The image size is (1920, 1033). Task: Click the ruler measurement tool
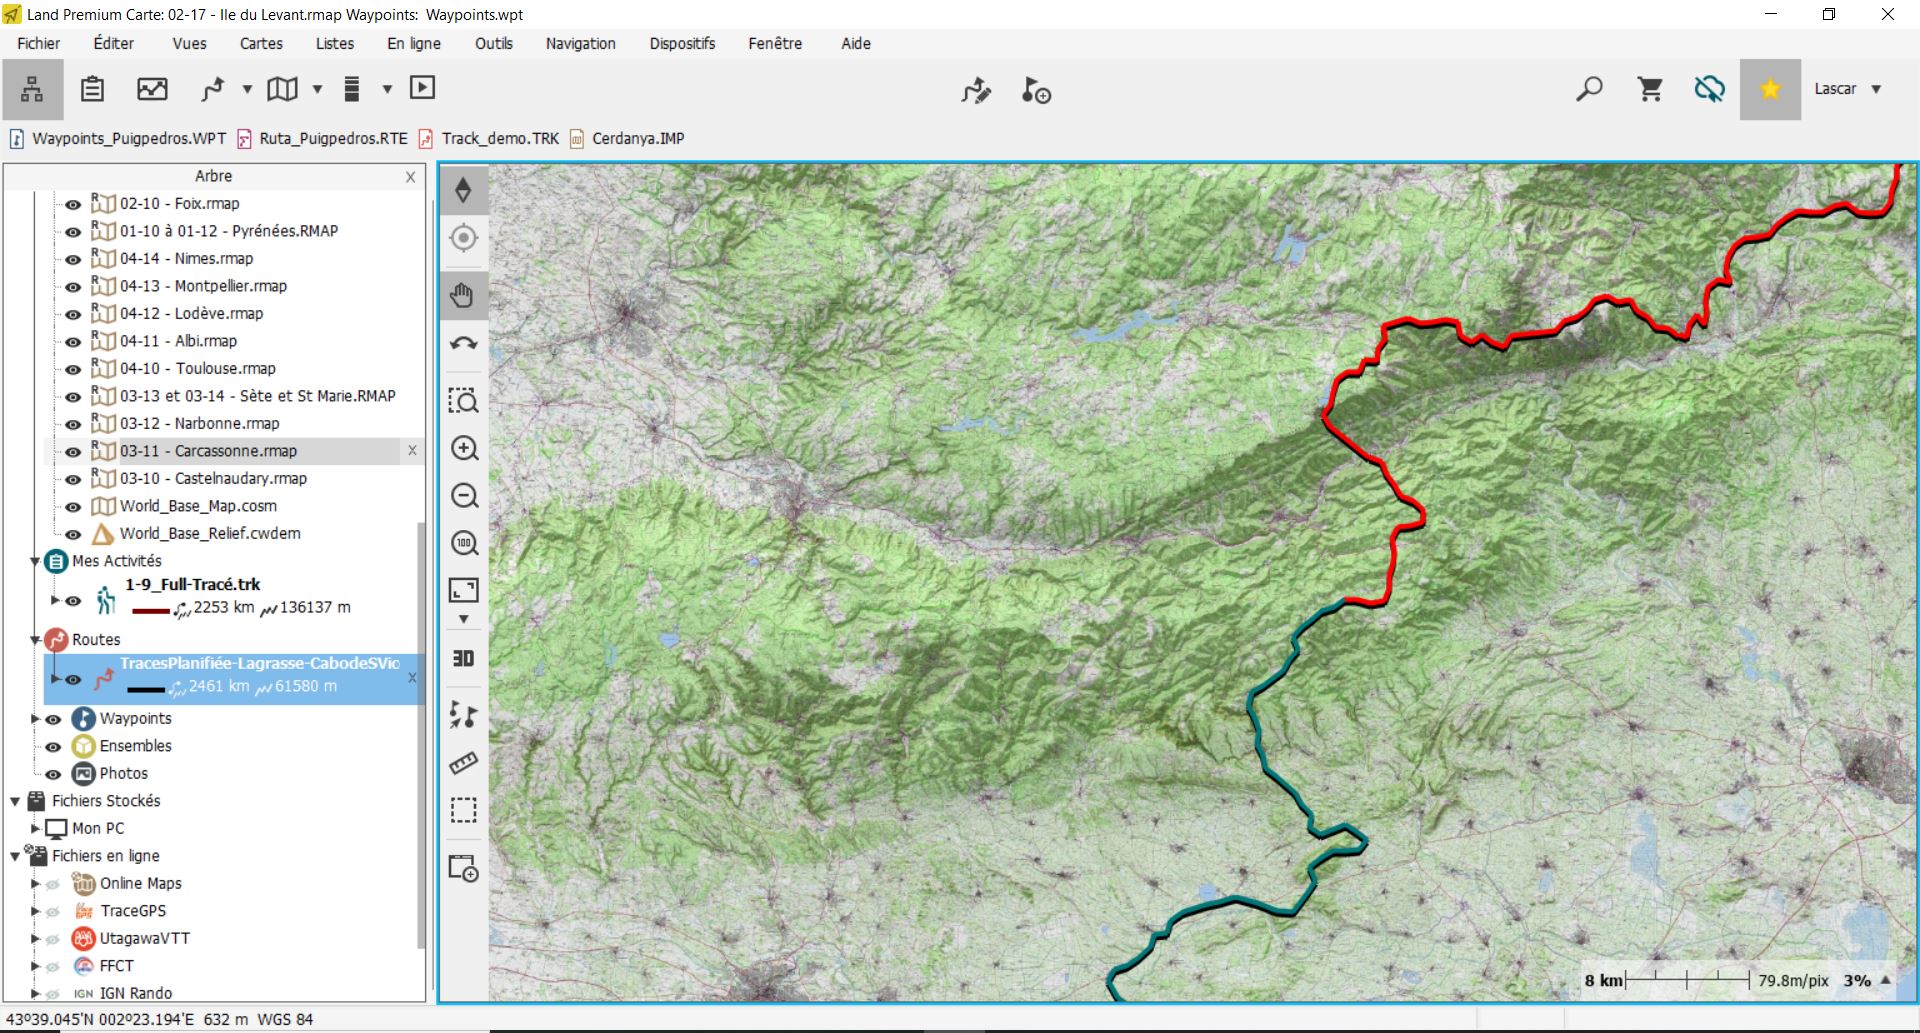464,763
